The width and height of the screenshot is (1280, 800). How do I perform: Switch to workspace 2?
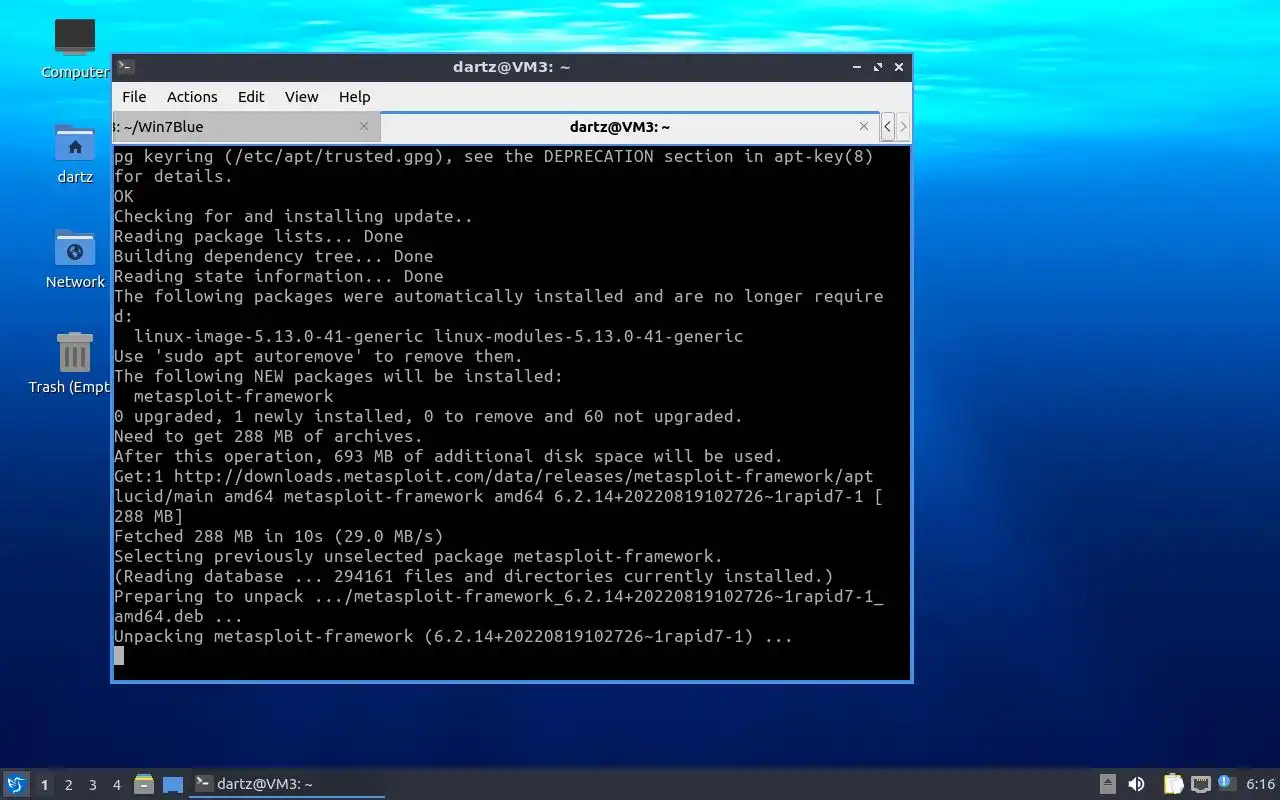click(x=69, y=785)
